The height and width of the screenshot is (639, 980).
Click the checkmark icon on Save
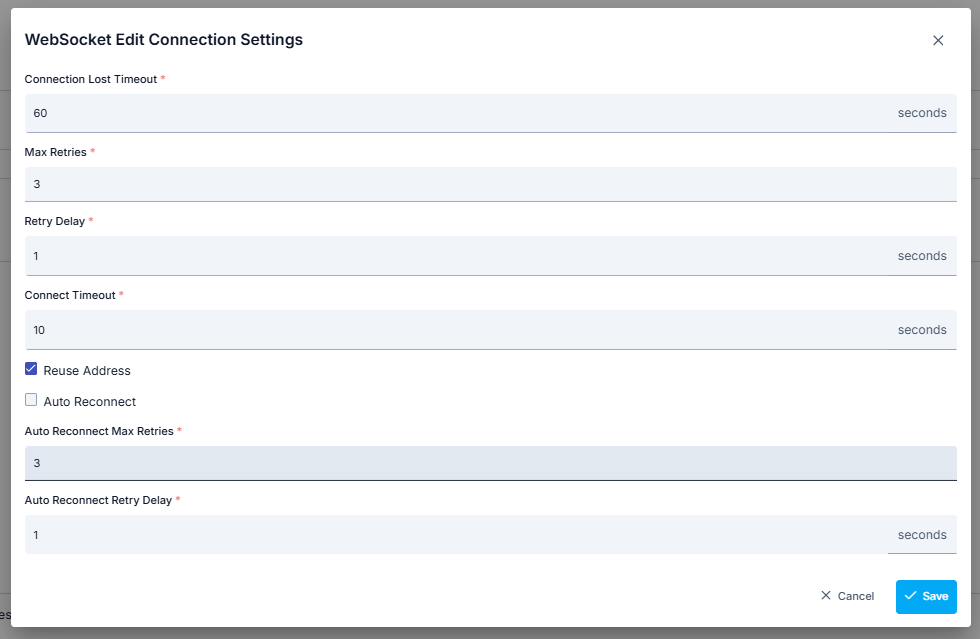(910, 596)
